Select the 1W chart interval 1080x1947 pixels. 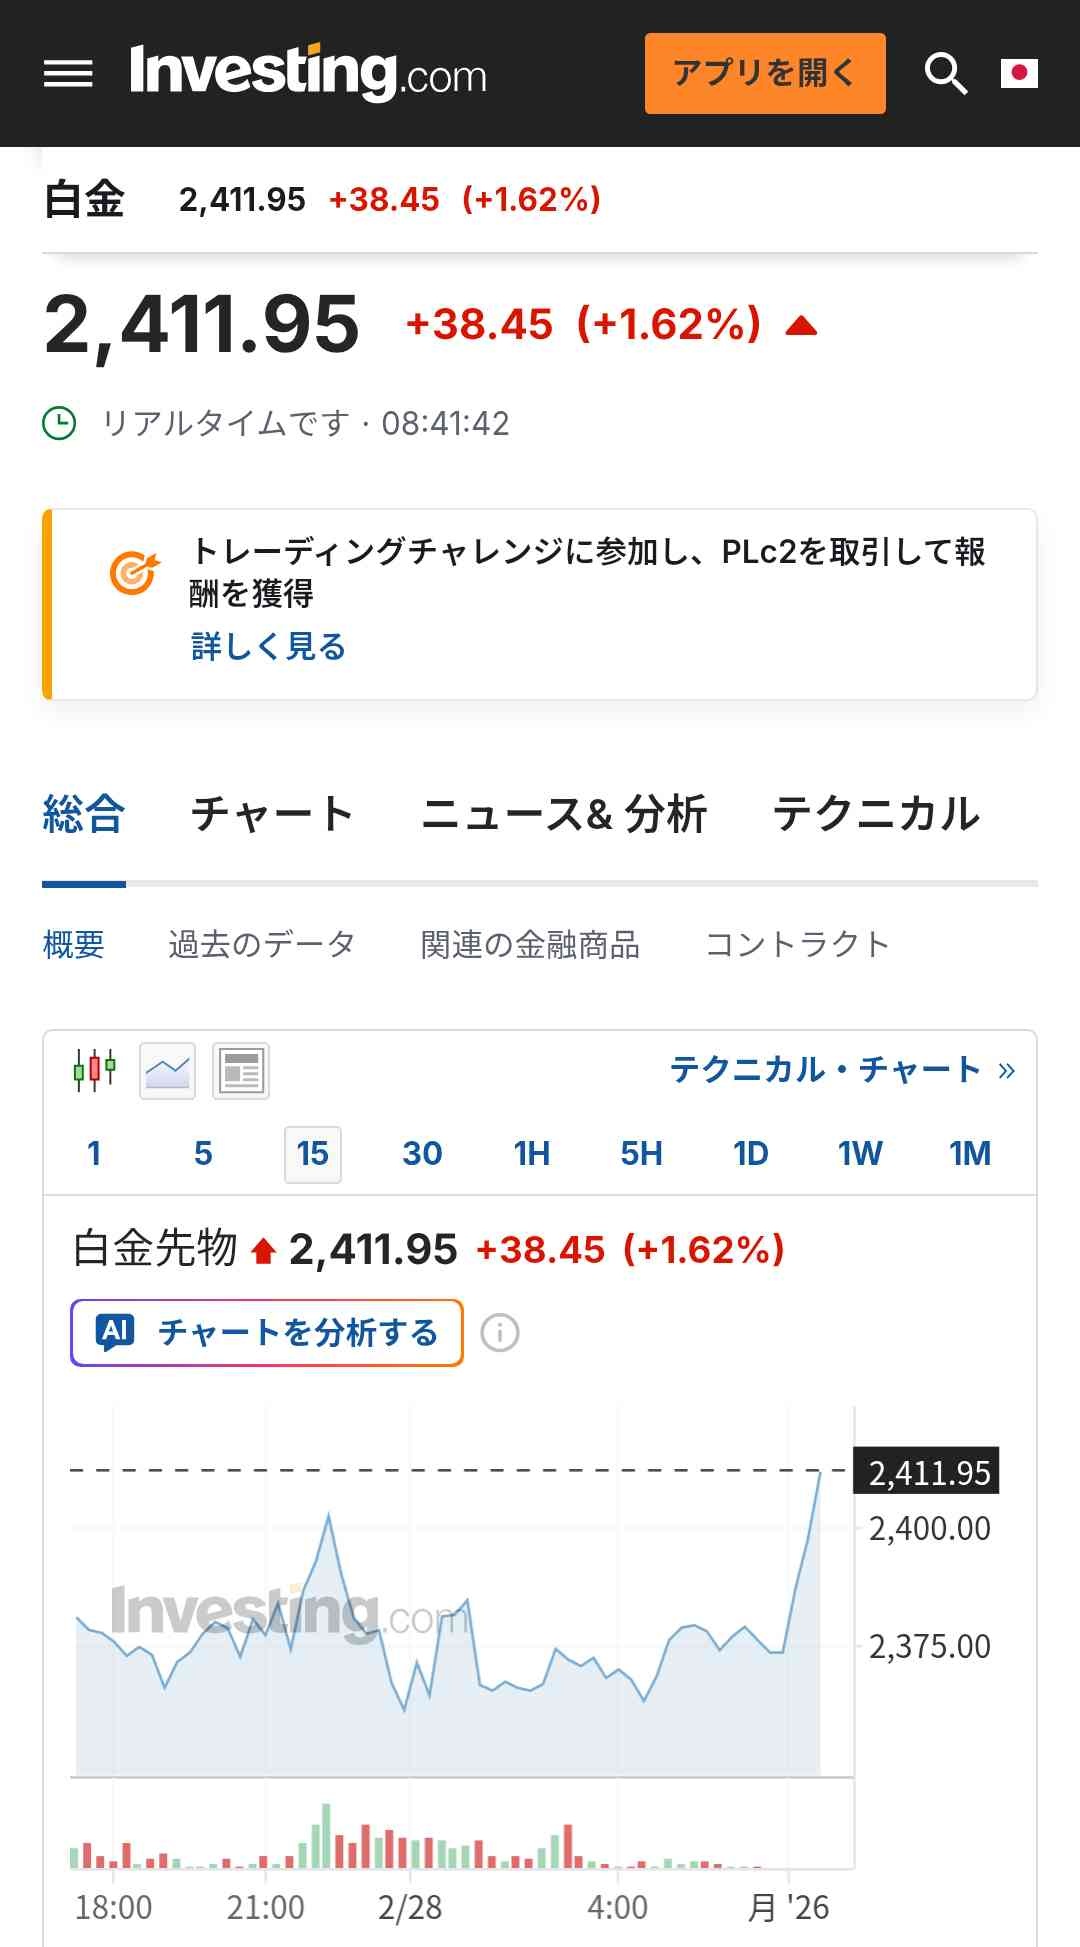click(x=860, y=1154)
